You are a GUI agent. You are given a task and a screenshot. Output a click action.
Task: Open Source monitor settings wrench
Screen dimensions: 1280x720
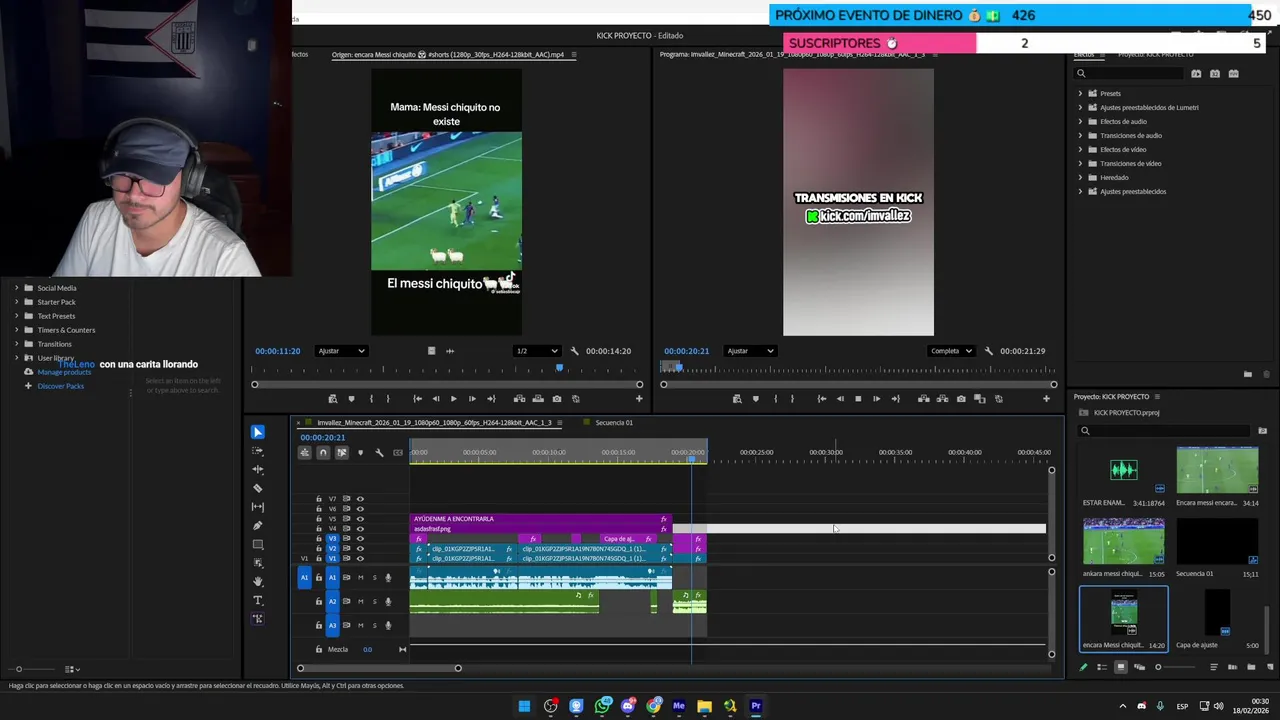(574, 351)
